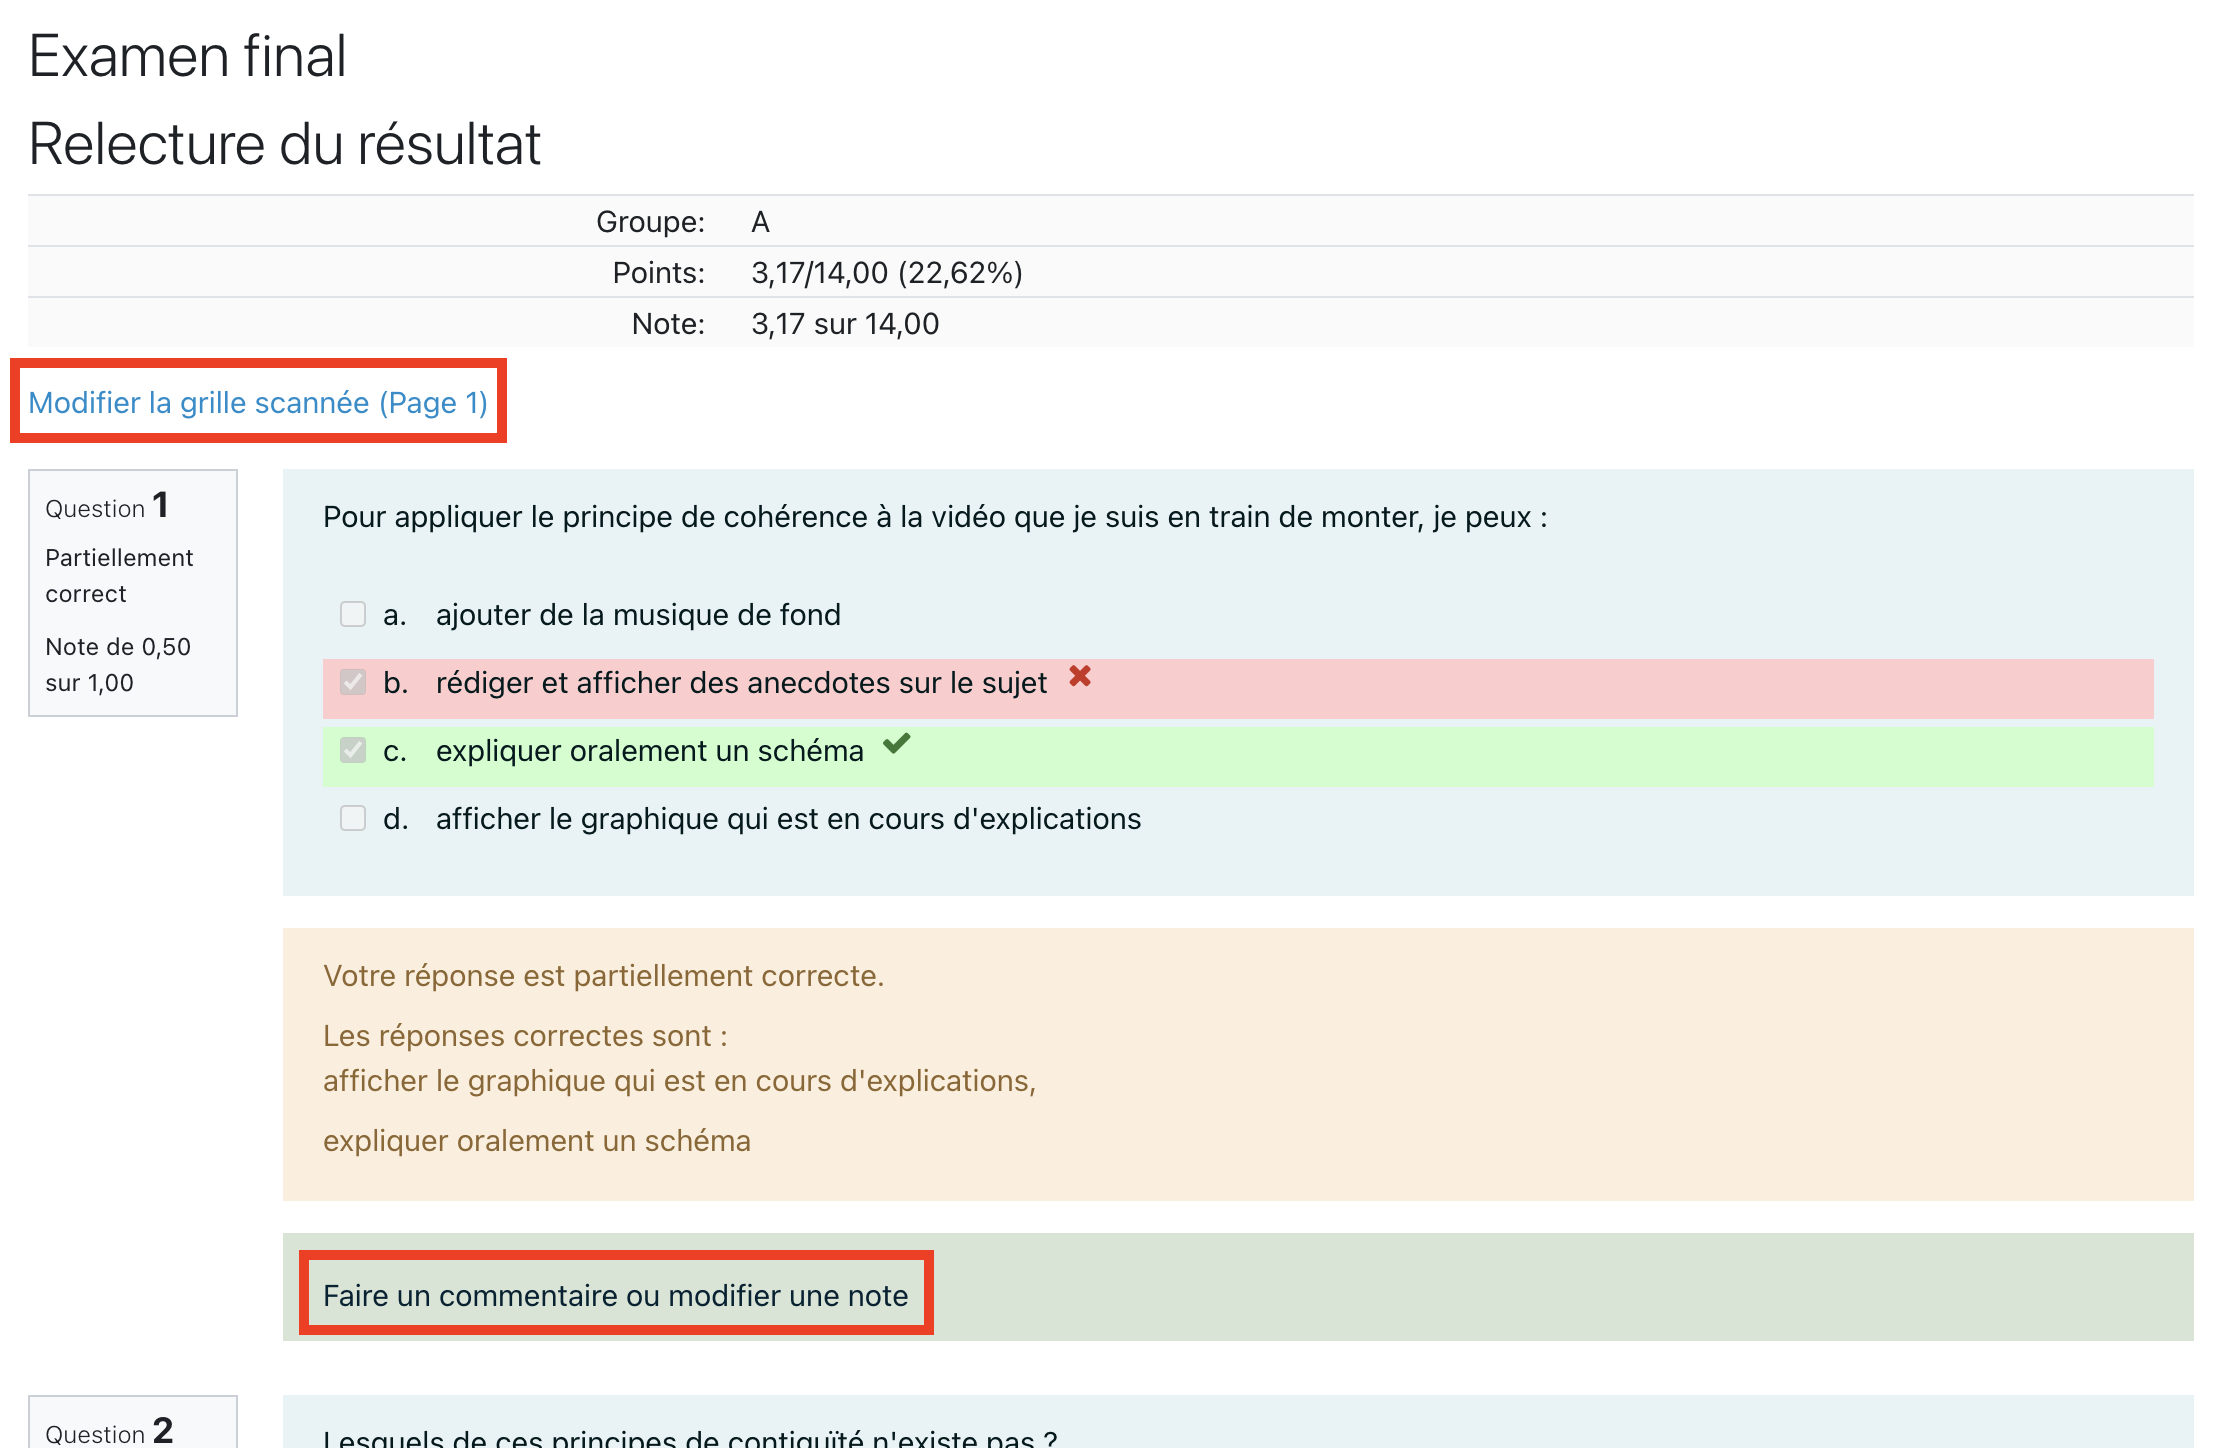Screen dimensions: 2230x1448
Task: Click the 'Question 2' info box heading
Action: click(x=109, y=1431)
